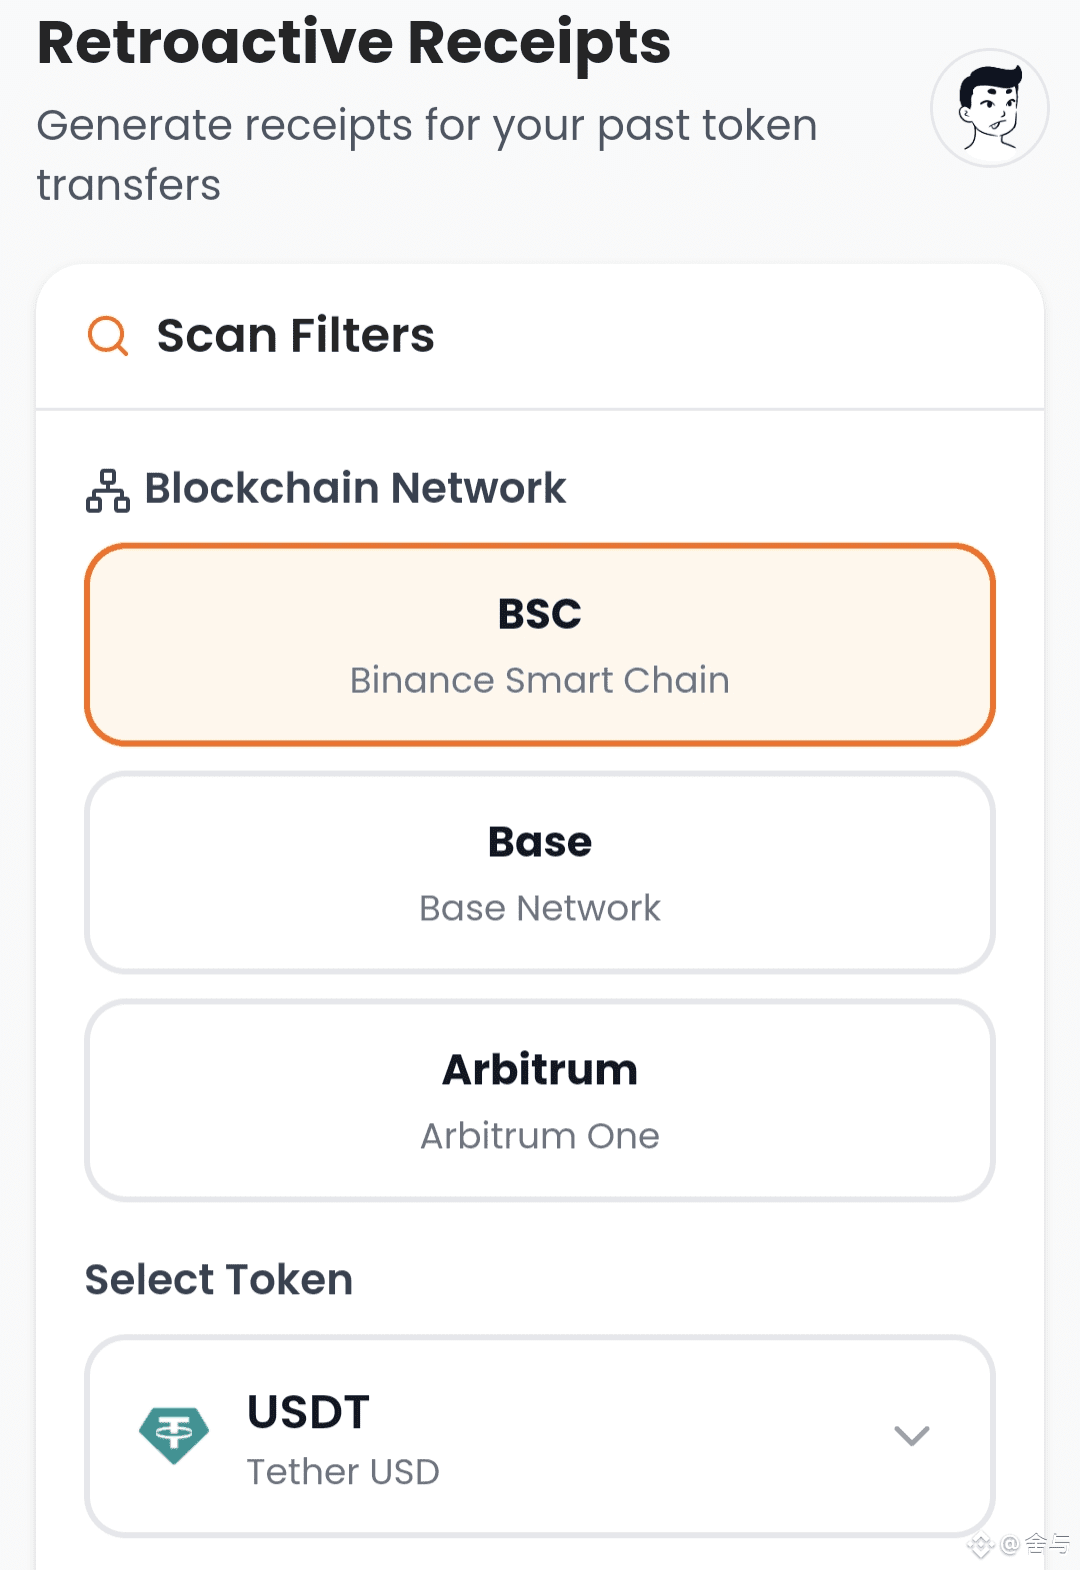This screenshot has height=1570, width=1080.
Task: Click the Retroactive Receipts page title
Action: (354, 43)
